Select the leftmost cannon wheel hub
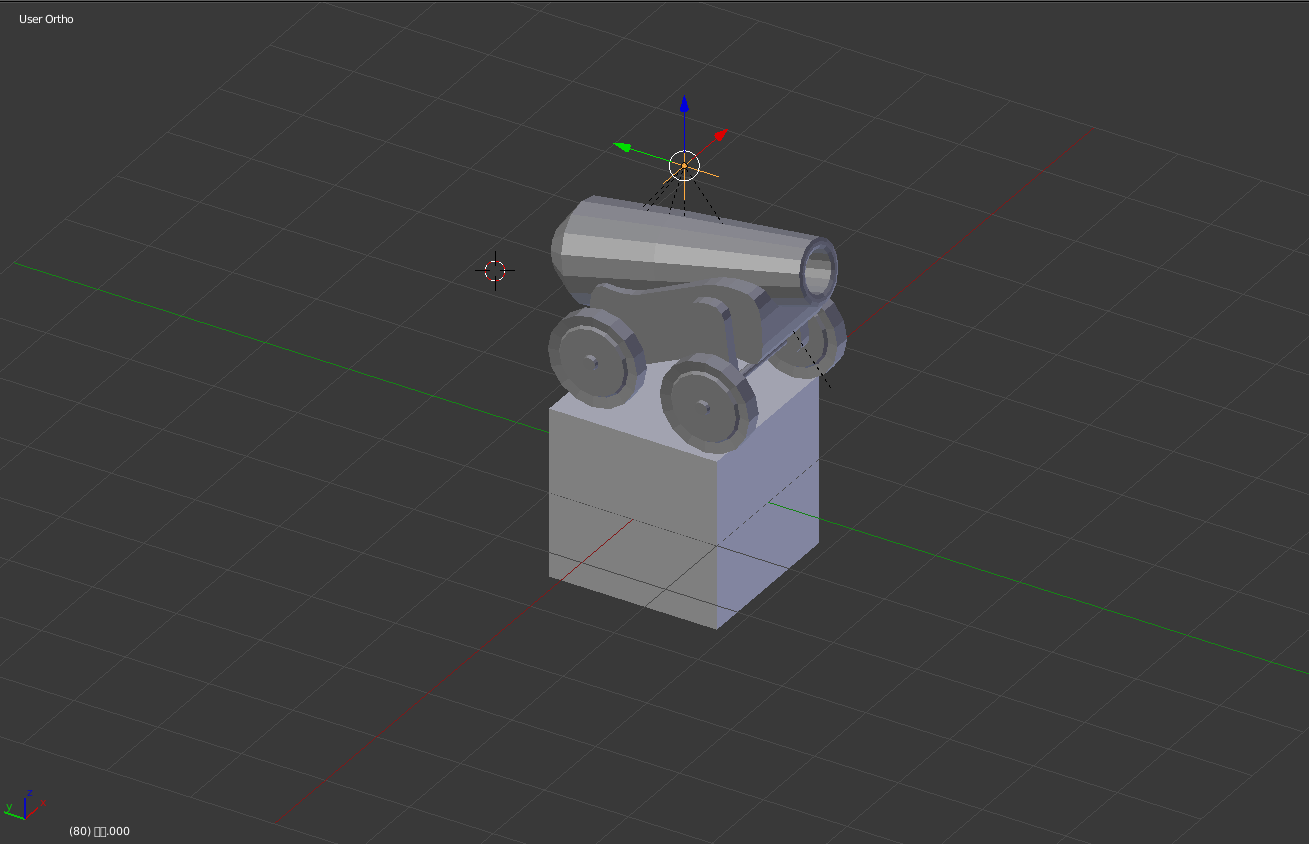 (x=592, y=360)
